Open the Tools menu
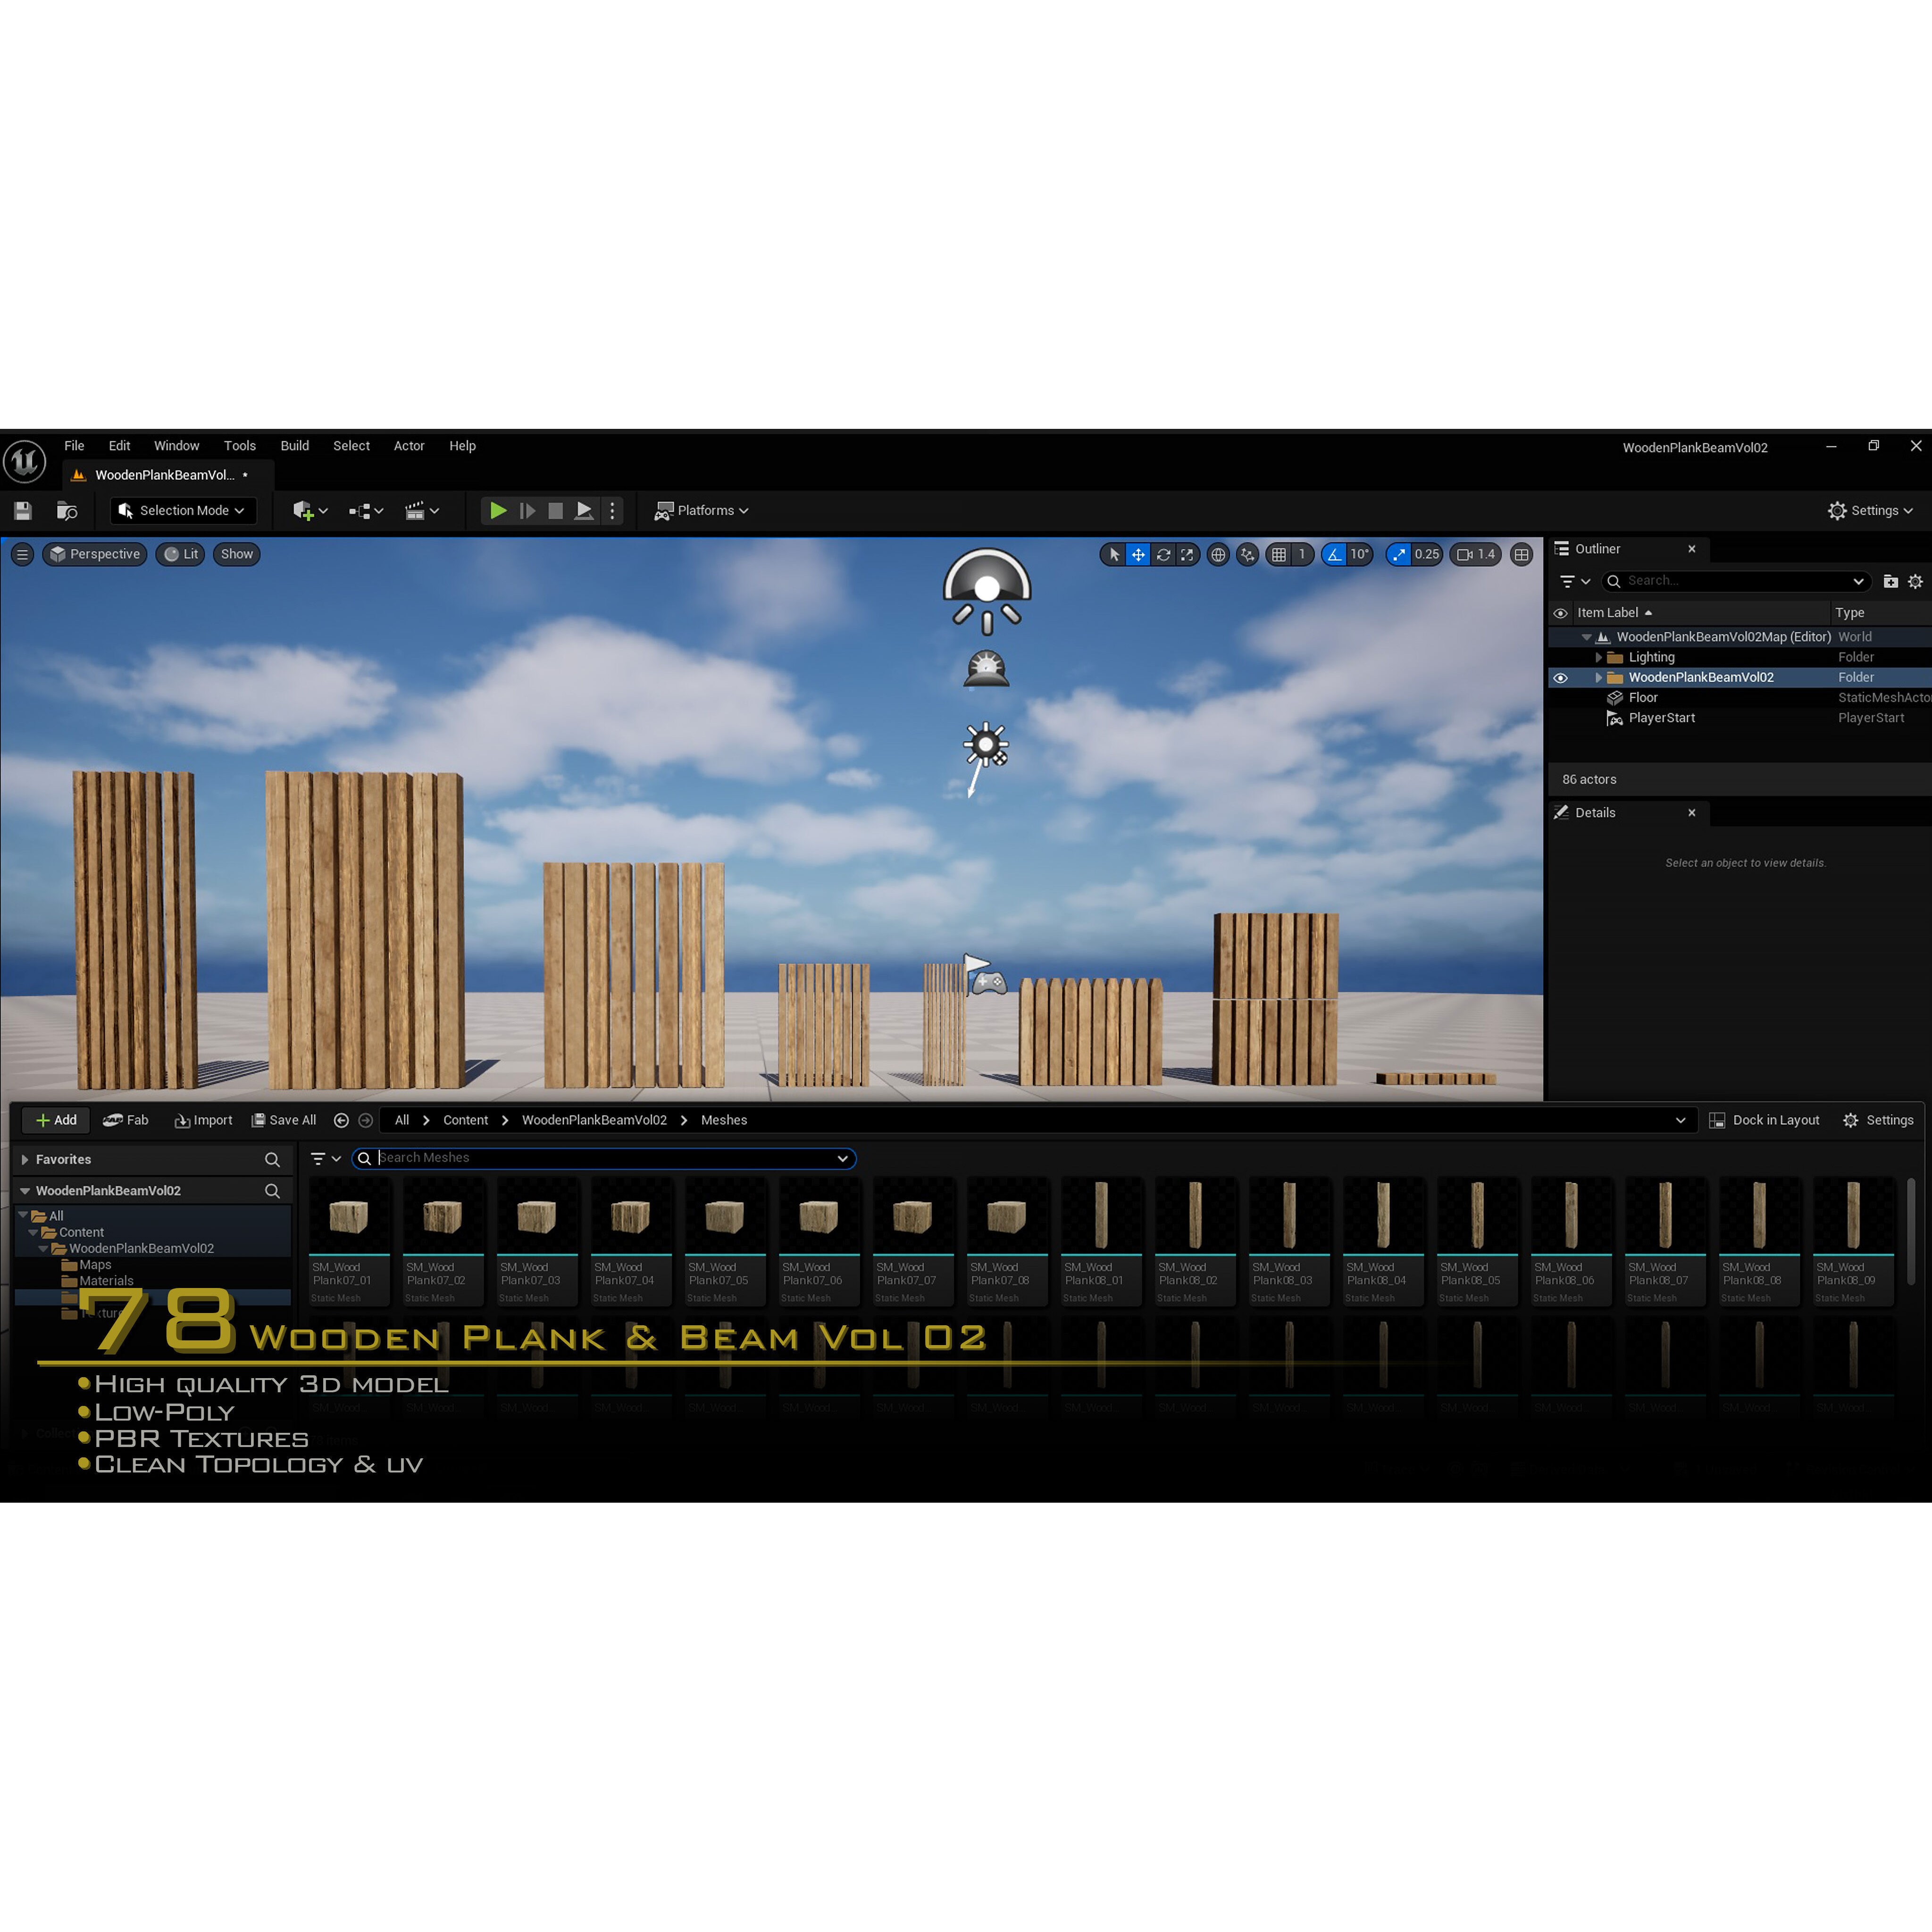 click(240, 446)
